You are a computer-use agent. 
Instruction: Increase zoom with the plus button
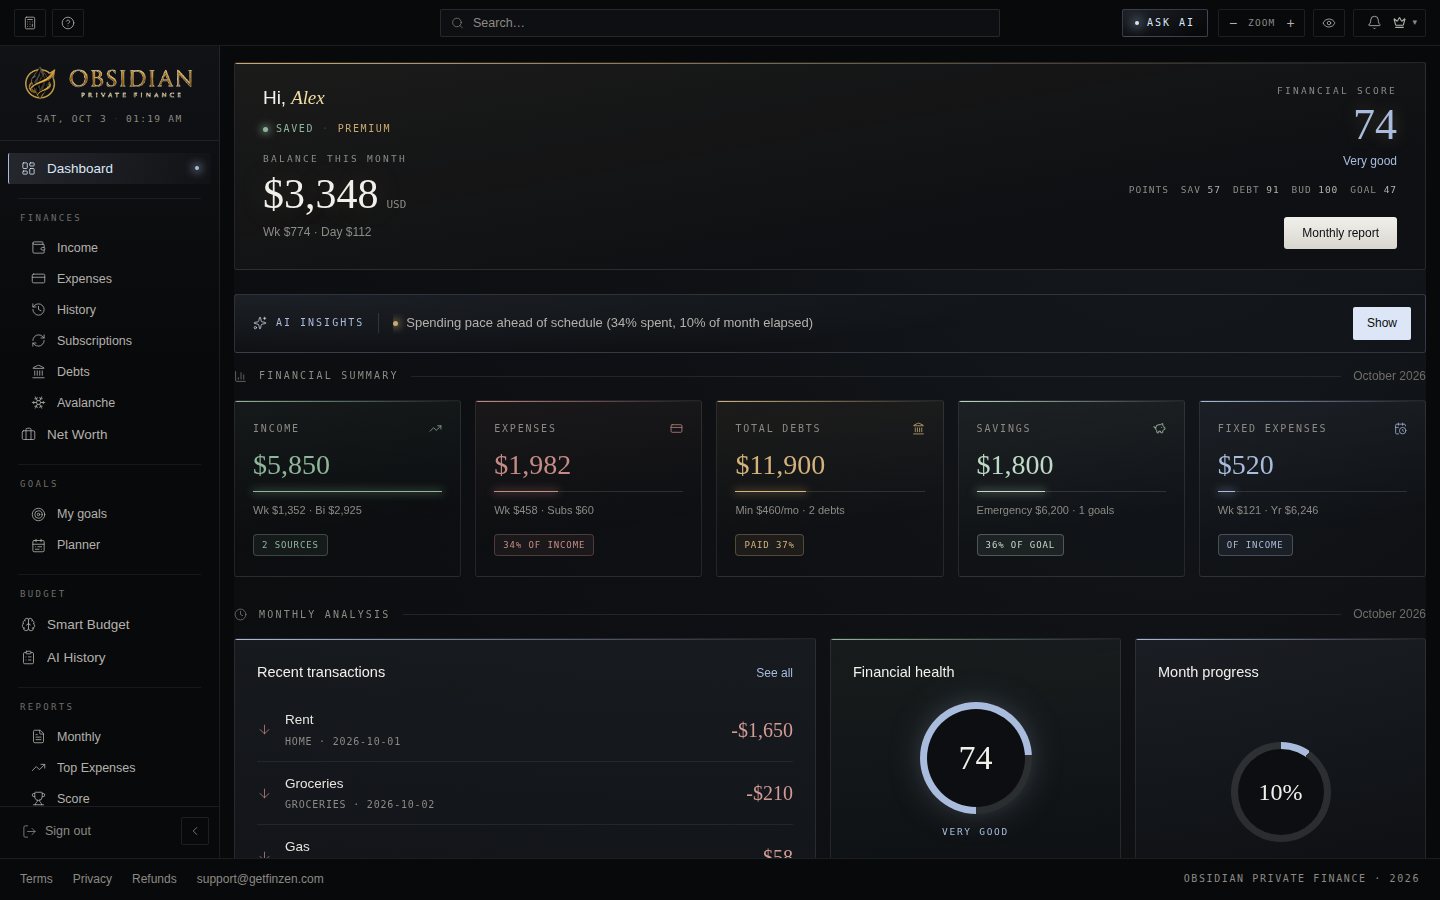1290,23
